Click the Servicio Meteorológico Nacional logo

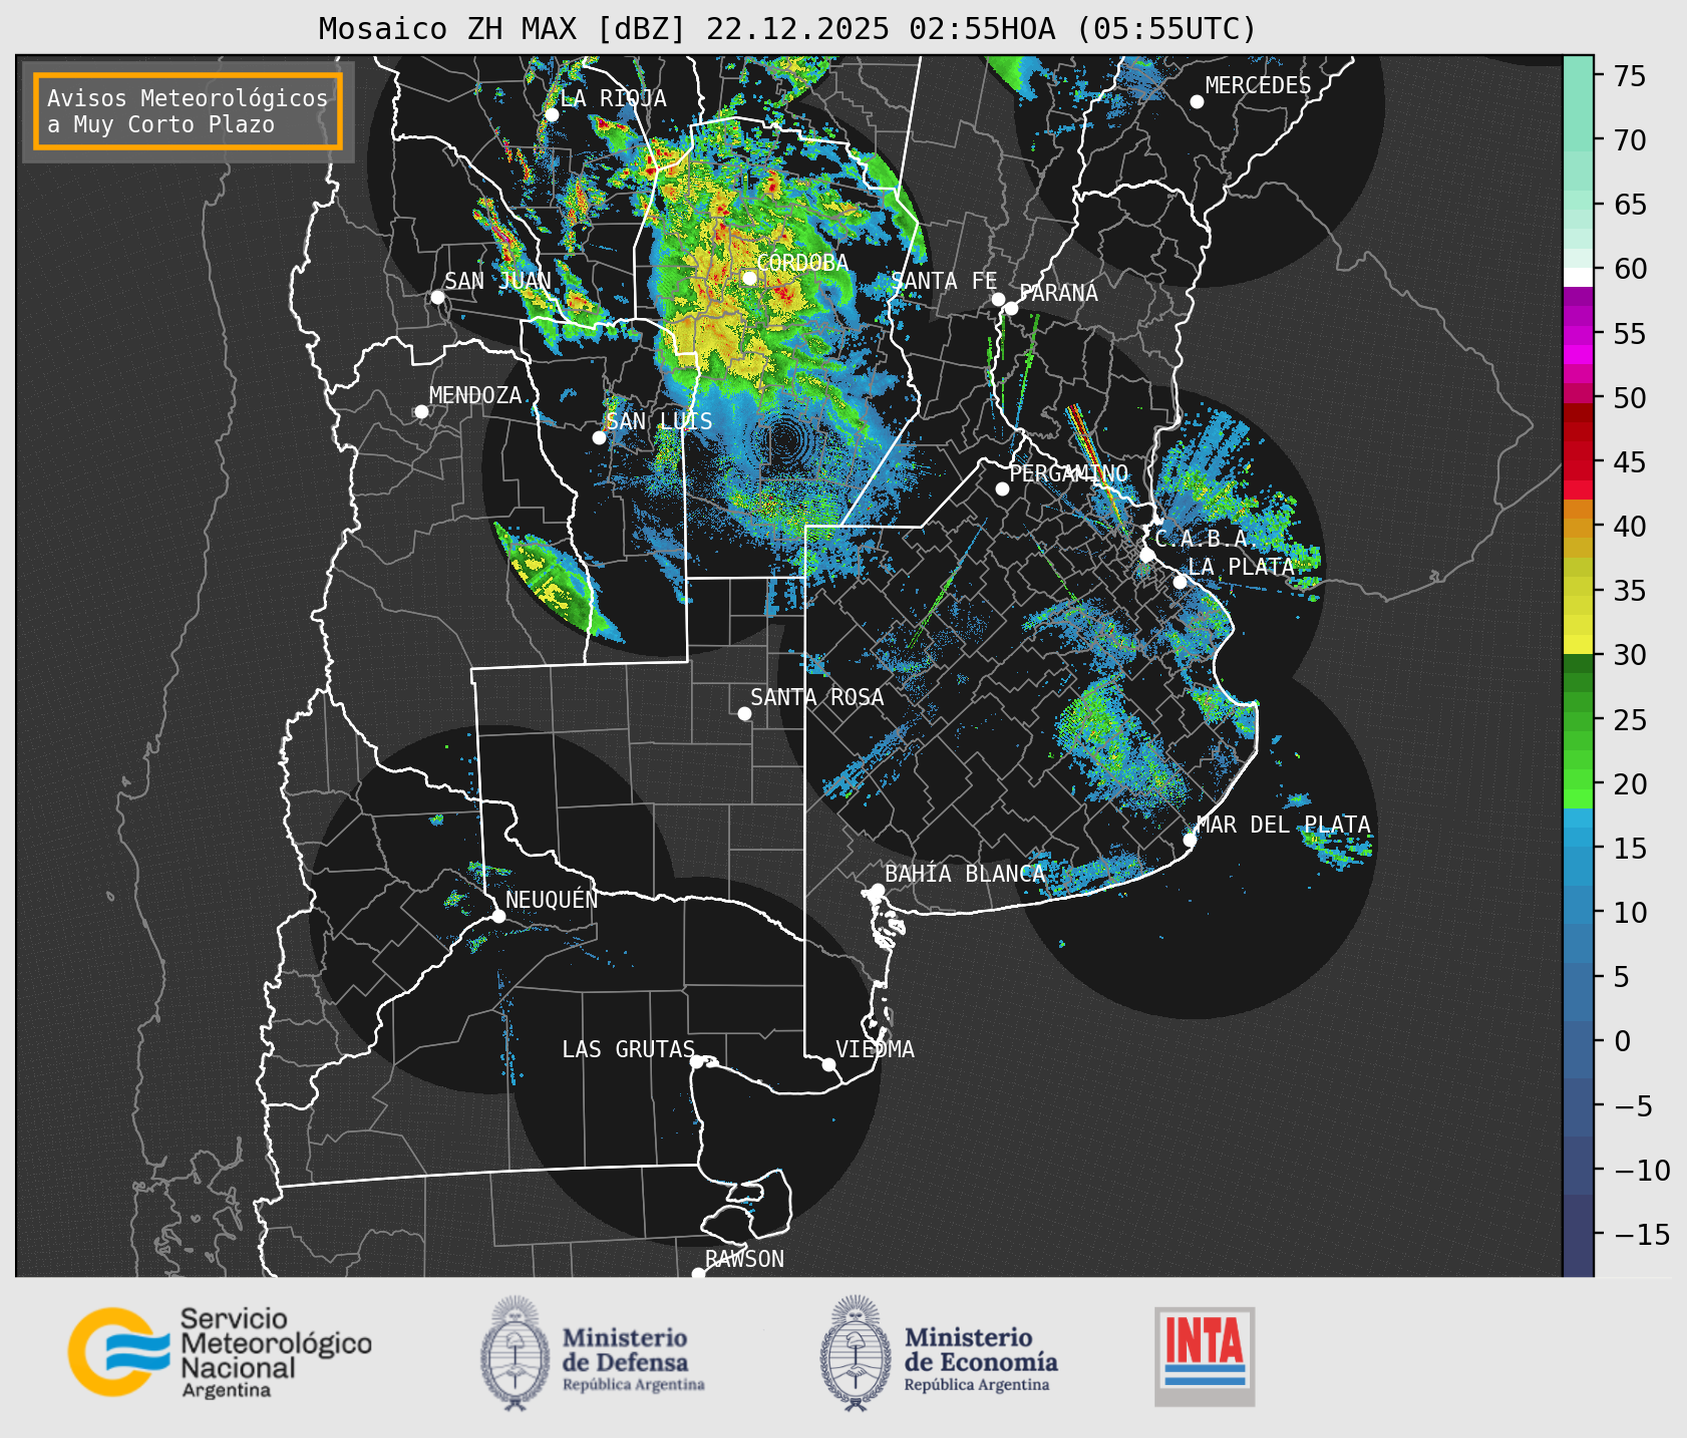point(220,1352)
